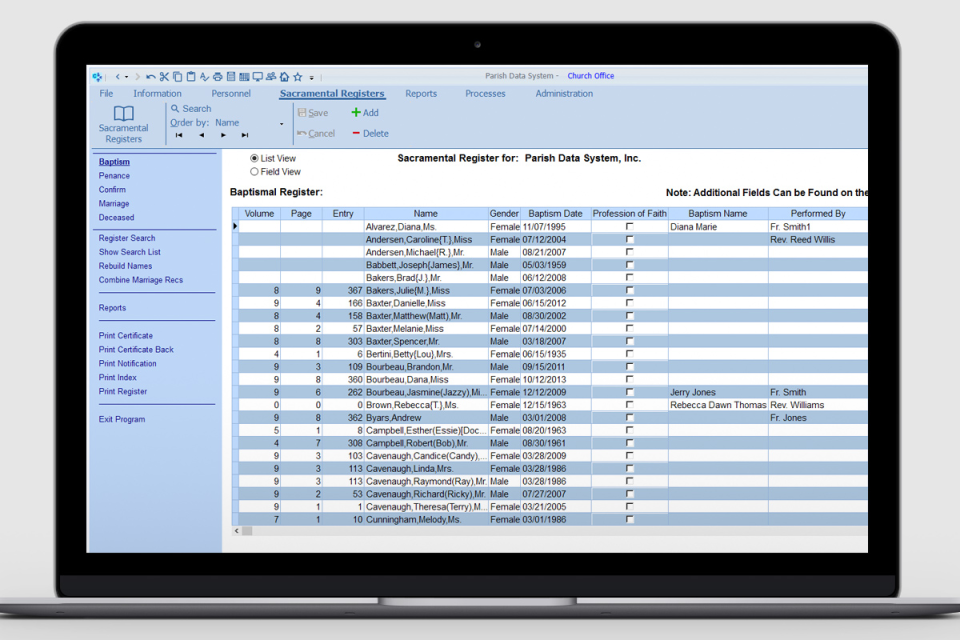Go to next record arrow
The width and height of the screenshot is (960, 640).
click(223, 135)
